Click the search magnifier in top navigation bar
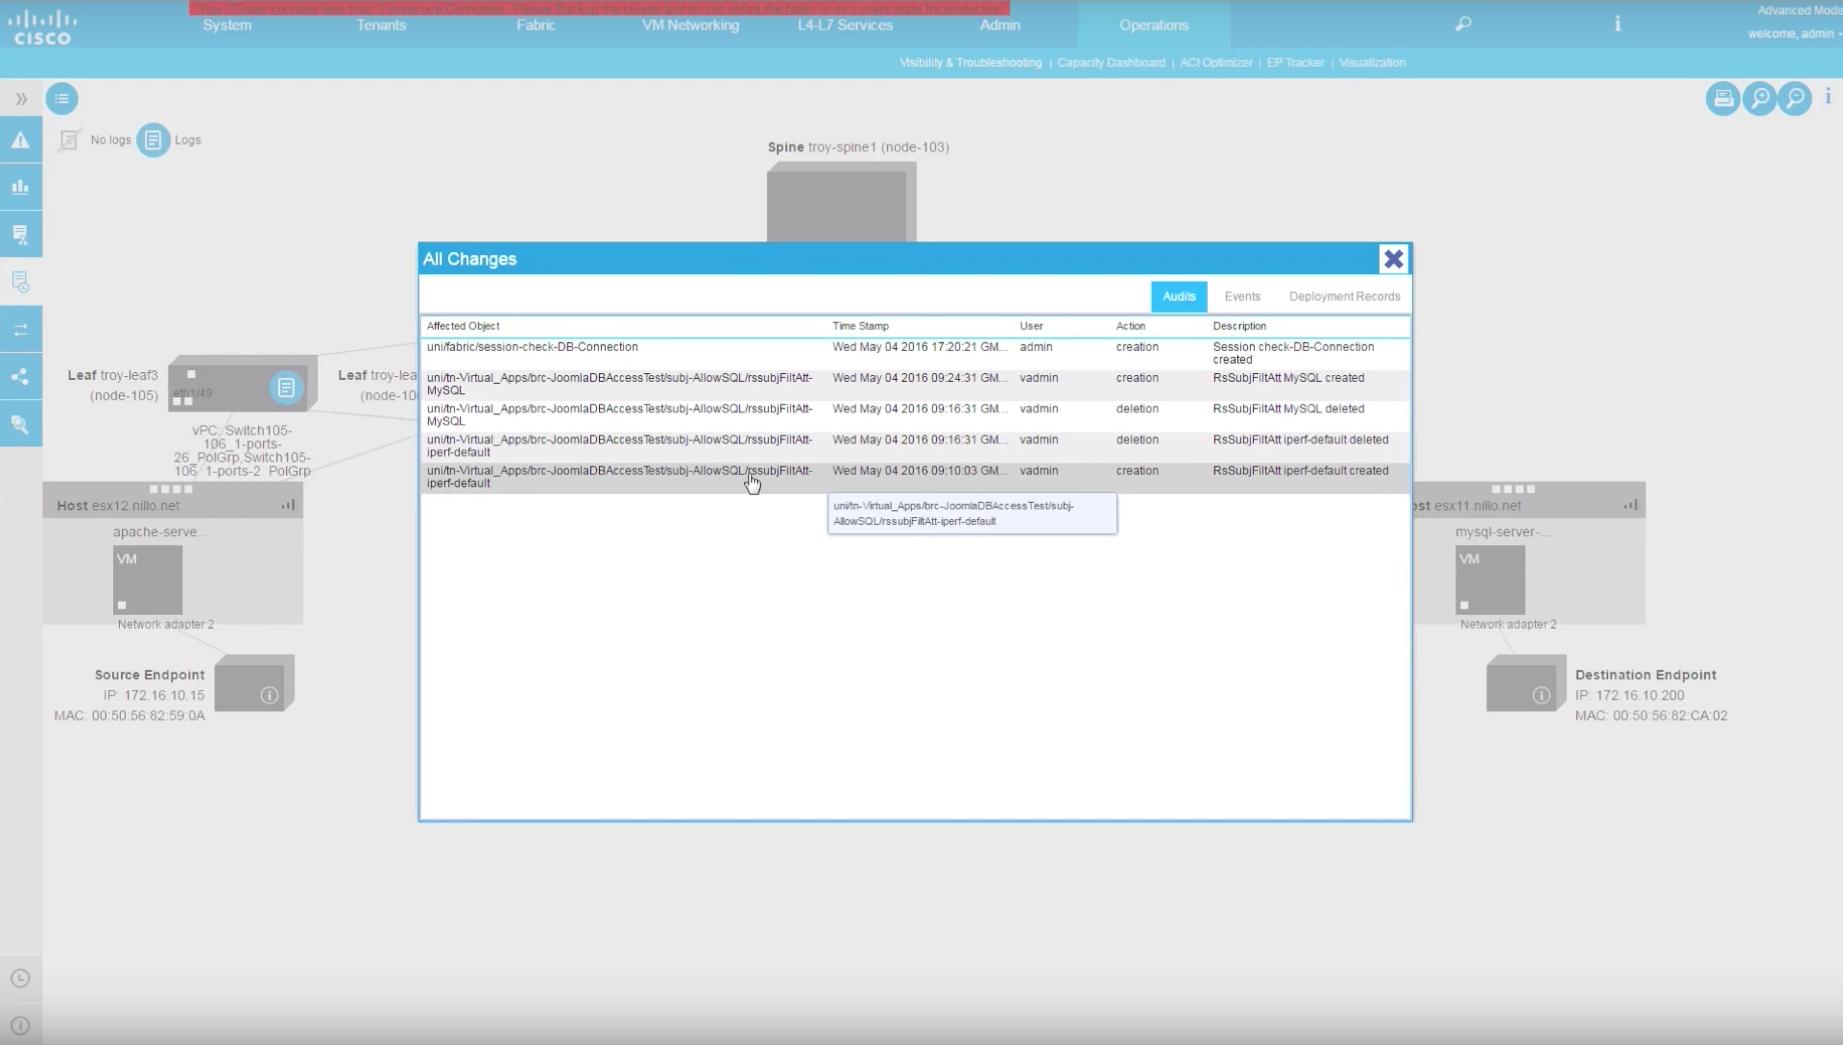The image size is (1843, 1045). click(x=1463, y=24)
